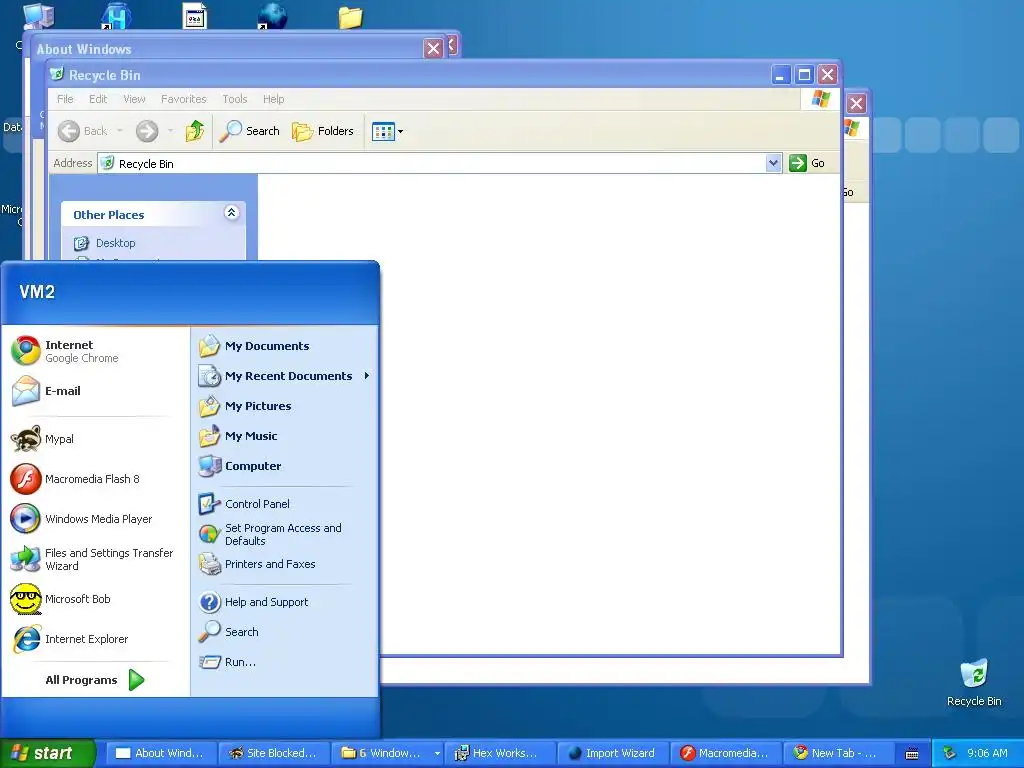Open Back history dropdown arrow
Viewport: 1024px width, 768px height.
[120, 131]
